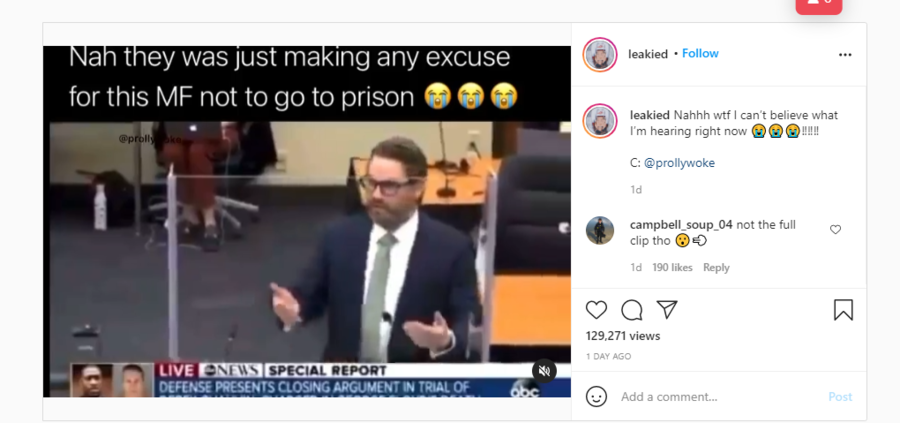Follow the leakied account
This screenshot has height=423, width=900.
click(700, 53)
